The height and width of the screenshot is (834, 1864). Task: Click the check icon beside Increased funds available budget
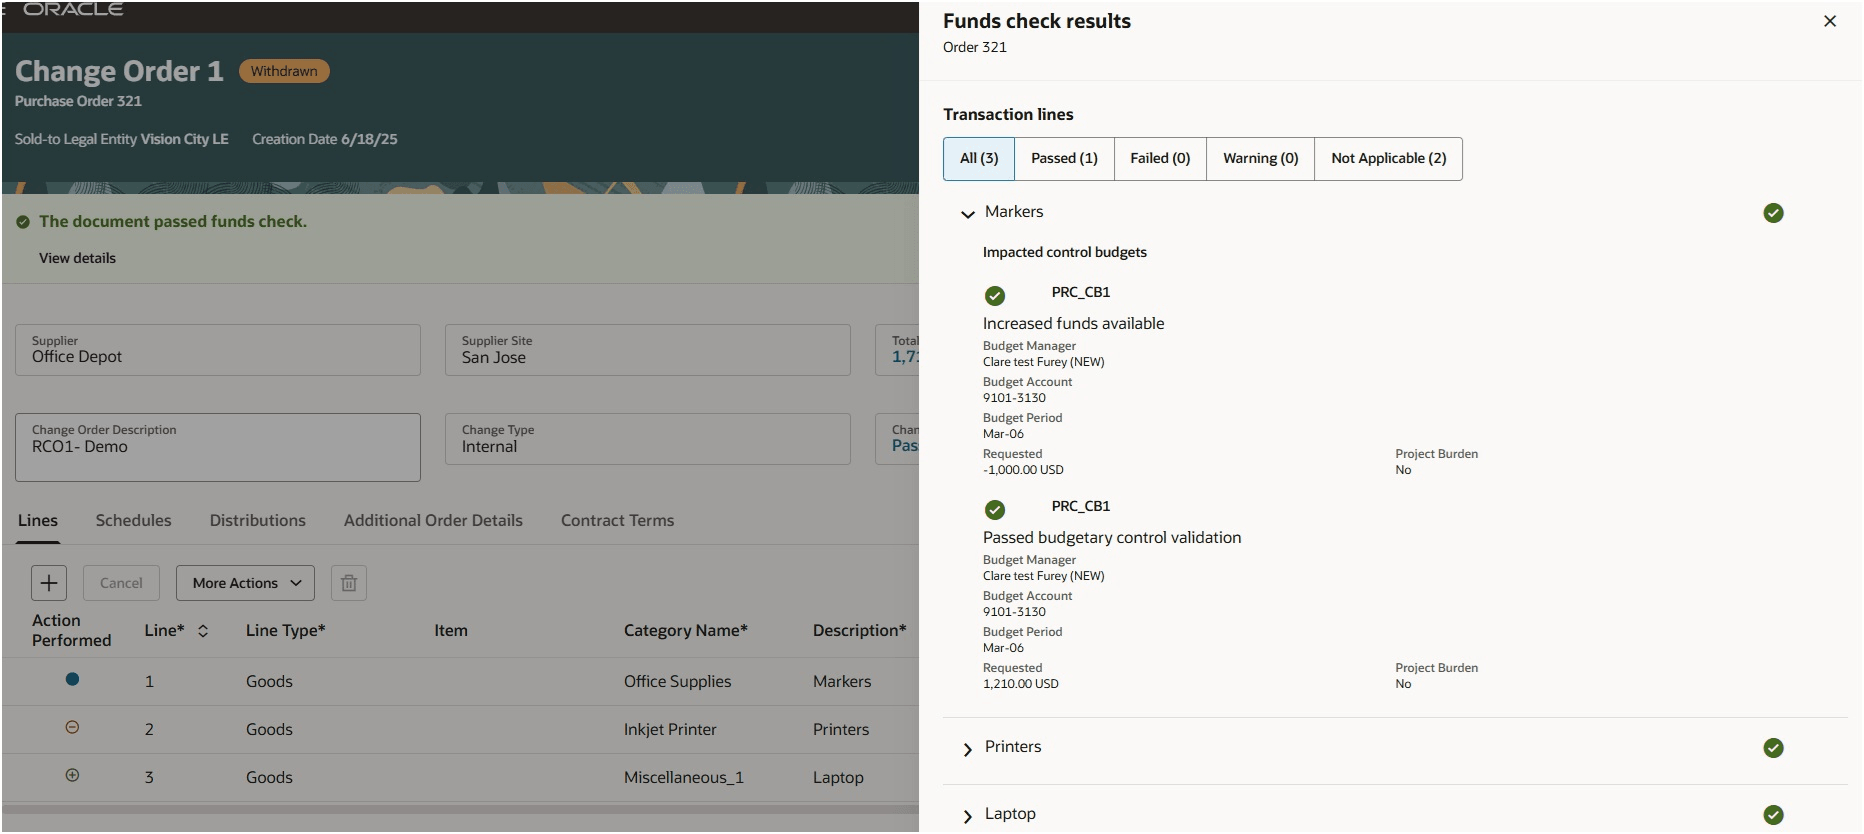(x=995, y=296)
